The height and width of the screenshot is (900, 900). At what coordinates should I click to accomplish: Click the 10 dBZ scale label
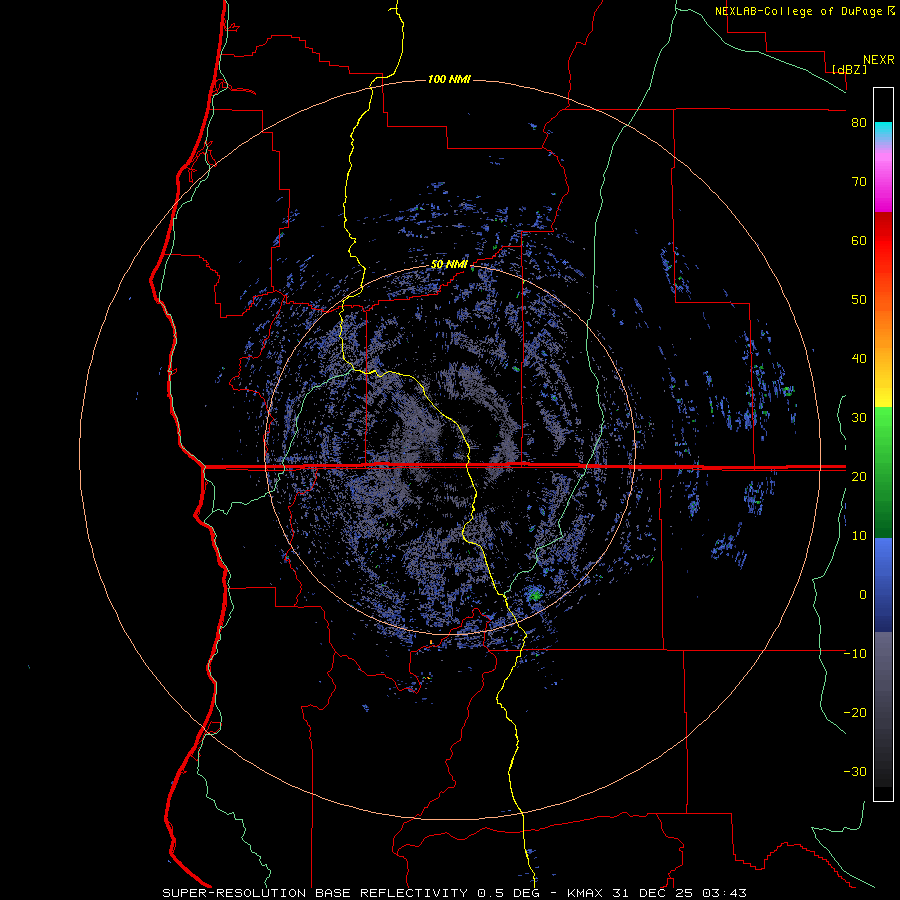tap(859, 536)
